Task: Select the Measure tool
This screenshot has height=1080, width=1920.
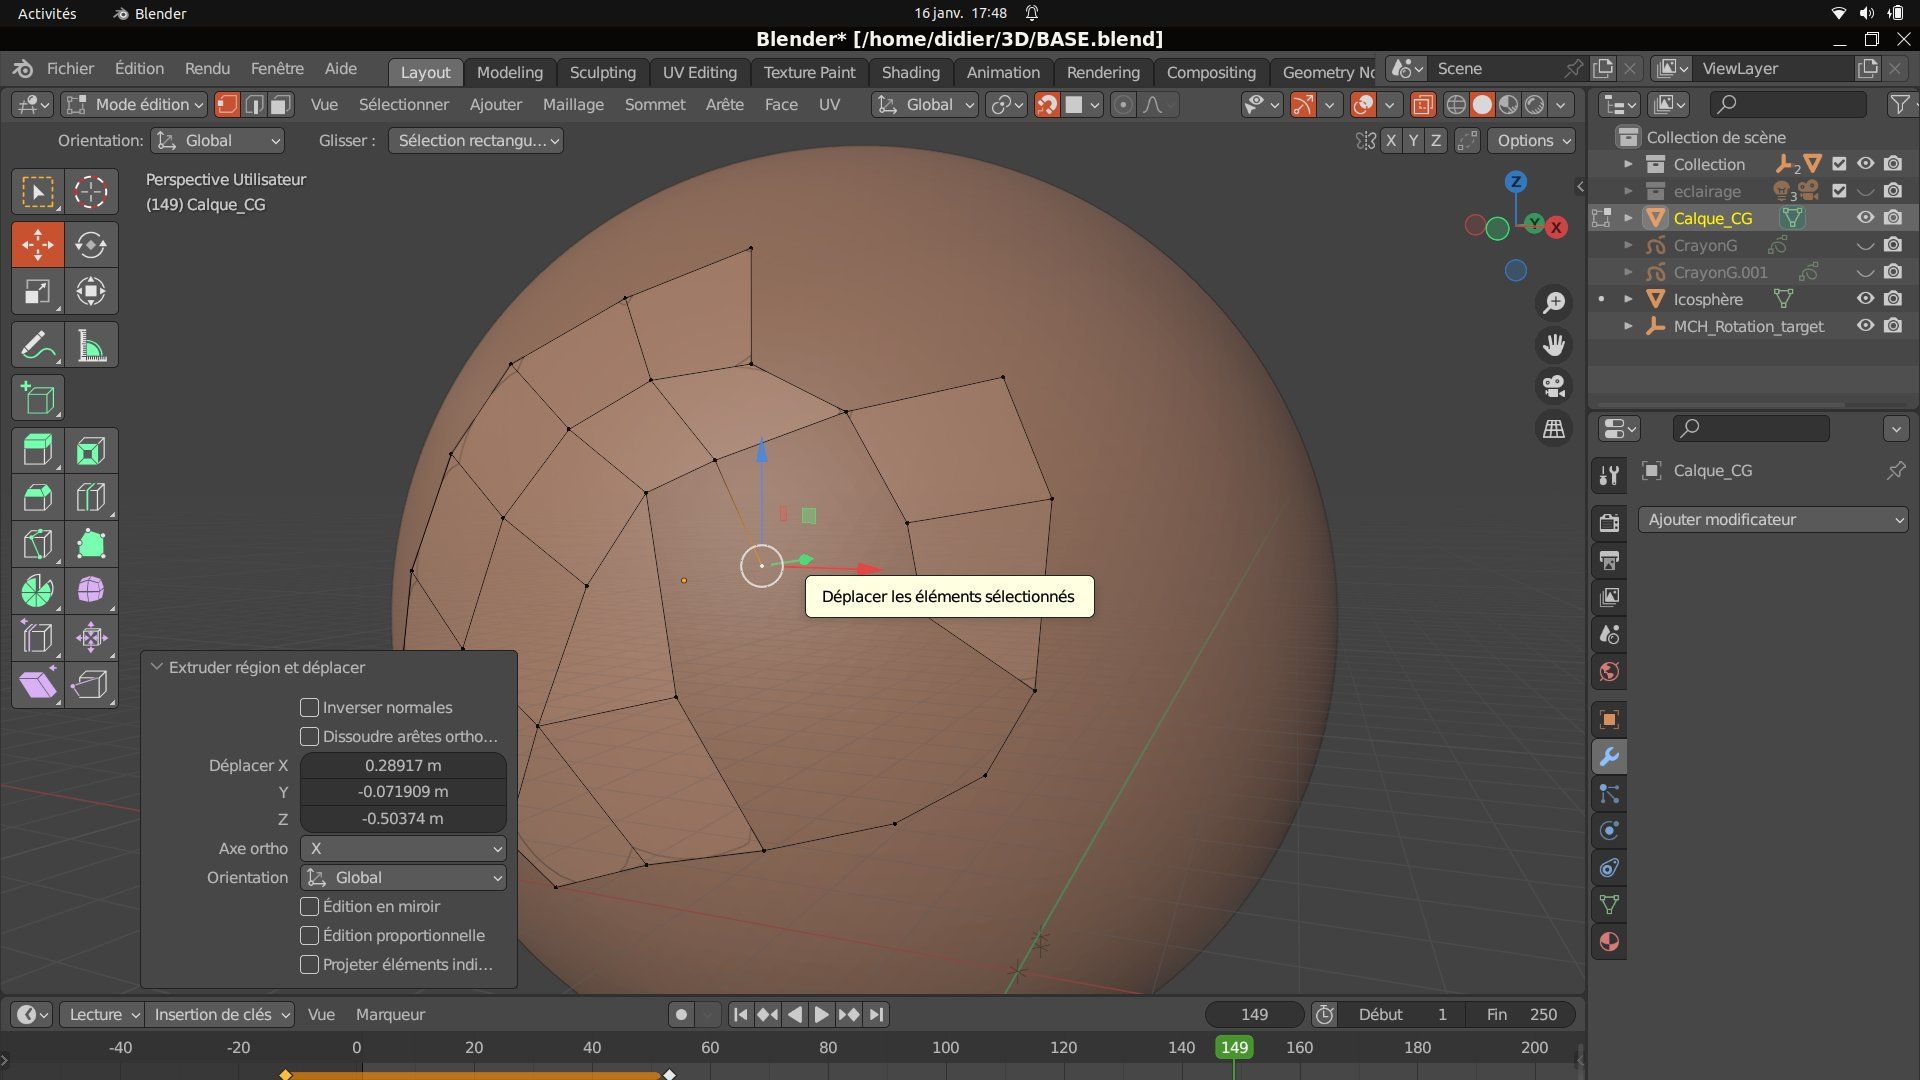Action: point(91,345)
